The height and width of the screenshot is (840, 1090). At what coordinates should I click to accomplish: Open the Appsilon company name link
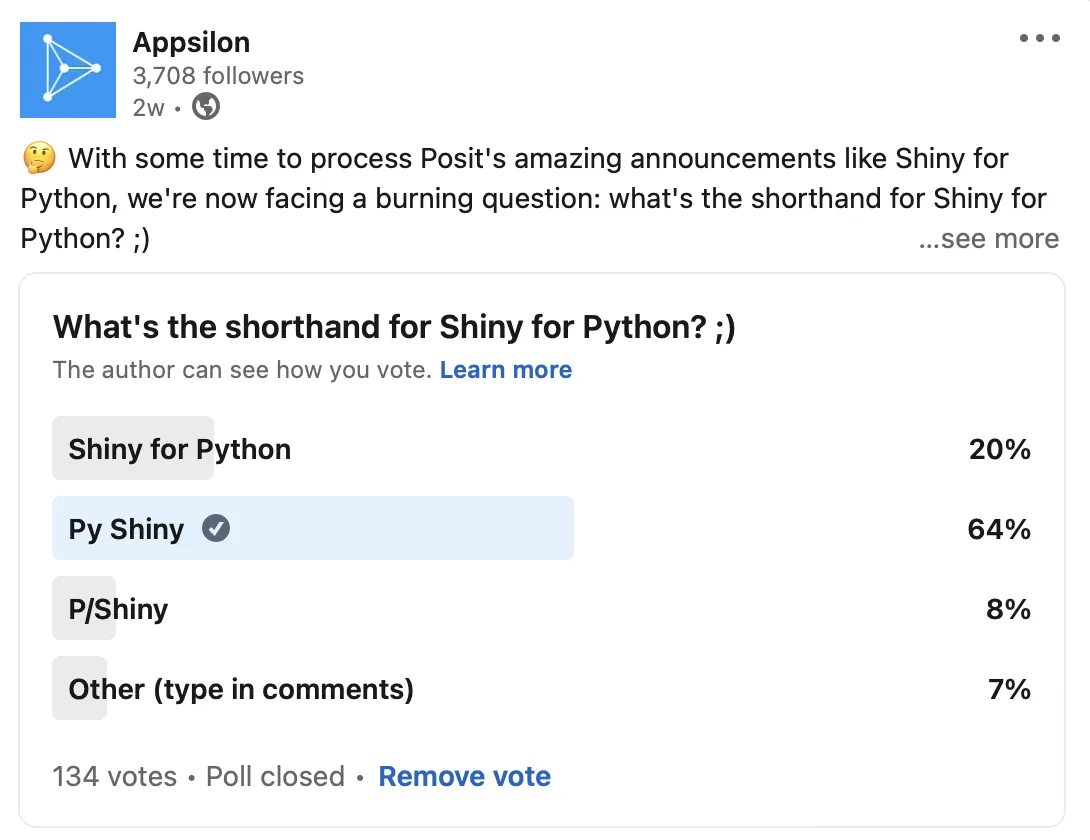point(191,42)
